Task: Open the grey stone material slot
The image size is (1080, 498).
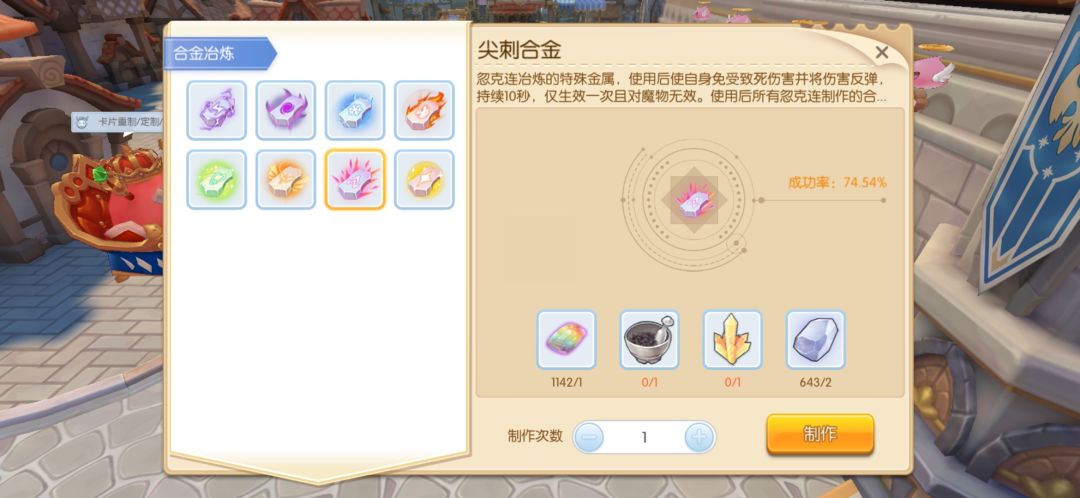Action: (x=816, y=340)
